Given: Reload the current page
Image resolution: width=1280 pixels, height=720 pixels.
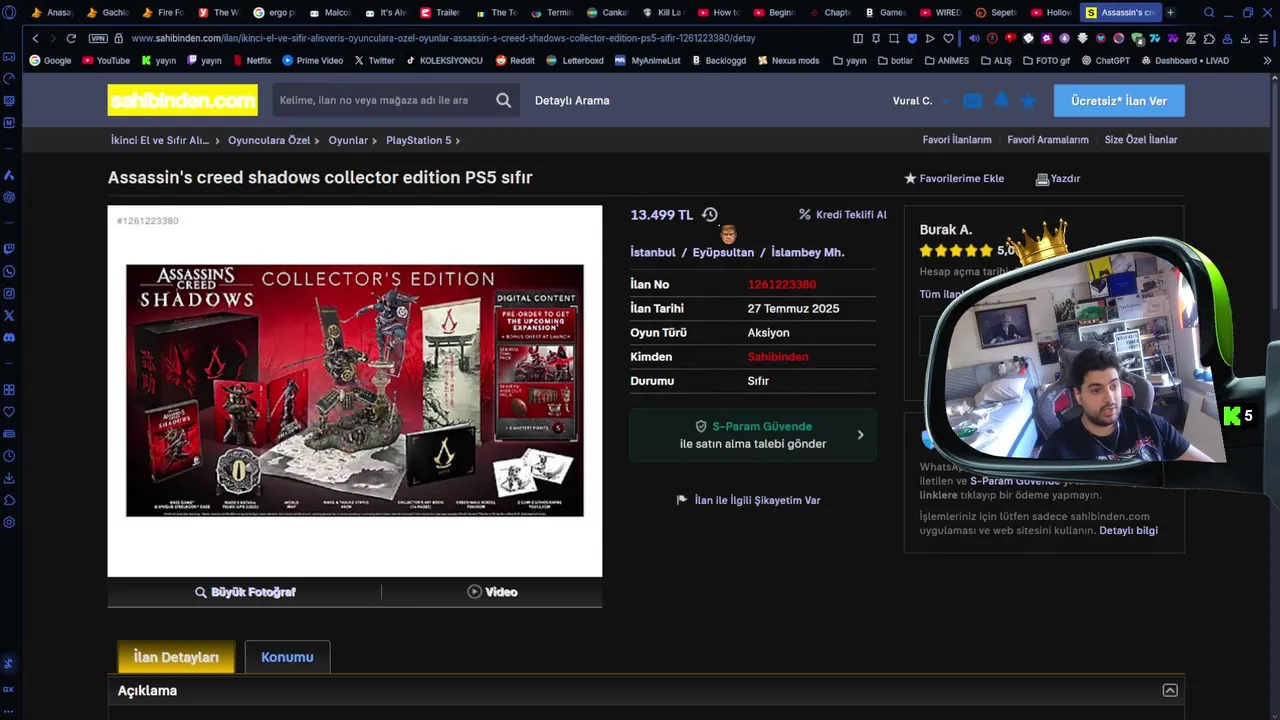Looking at the screenshot, I should tap(71, 38).
